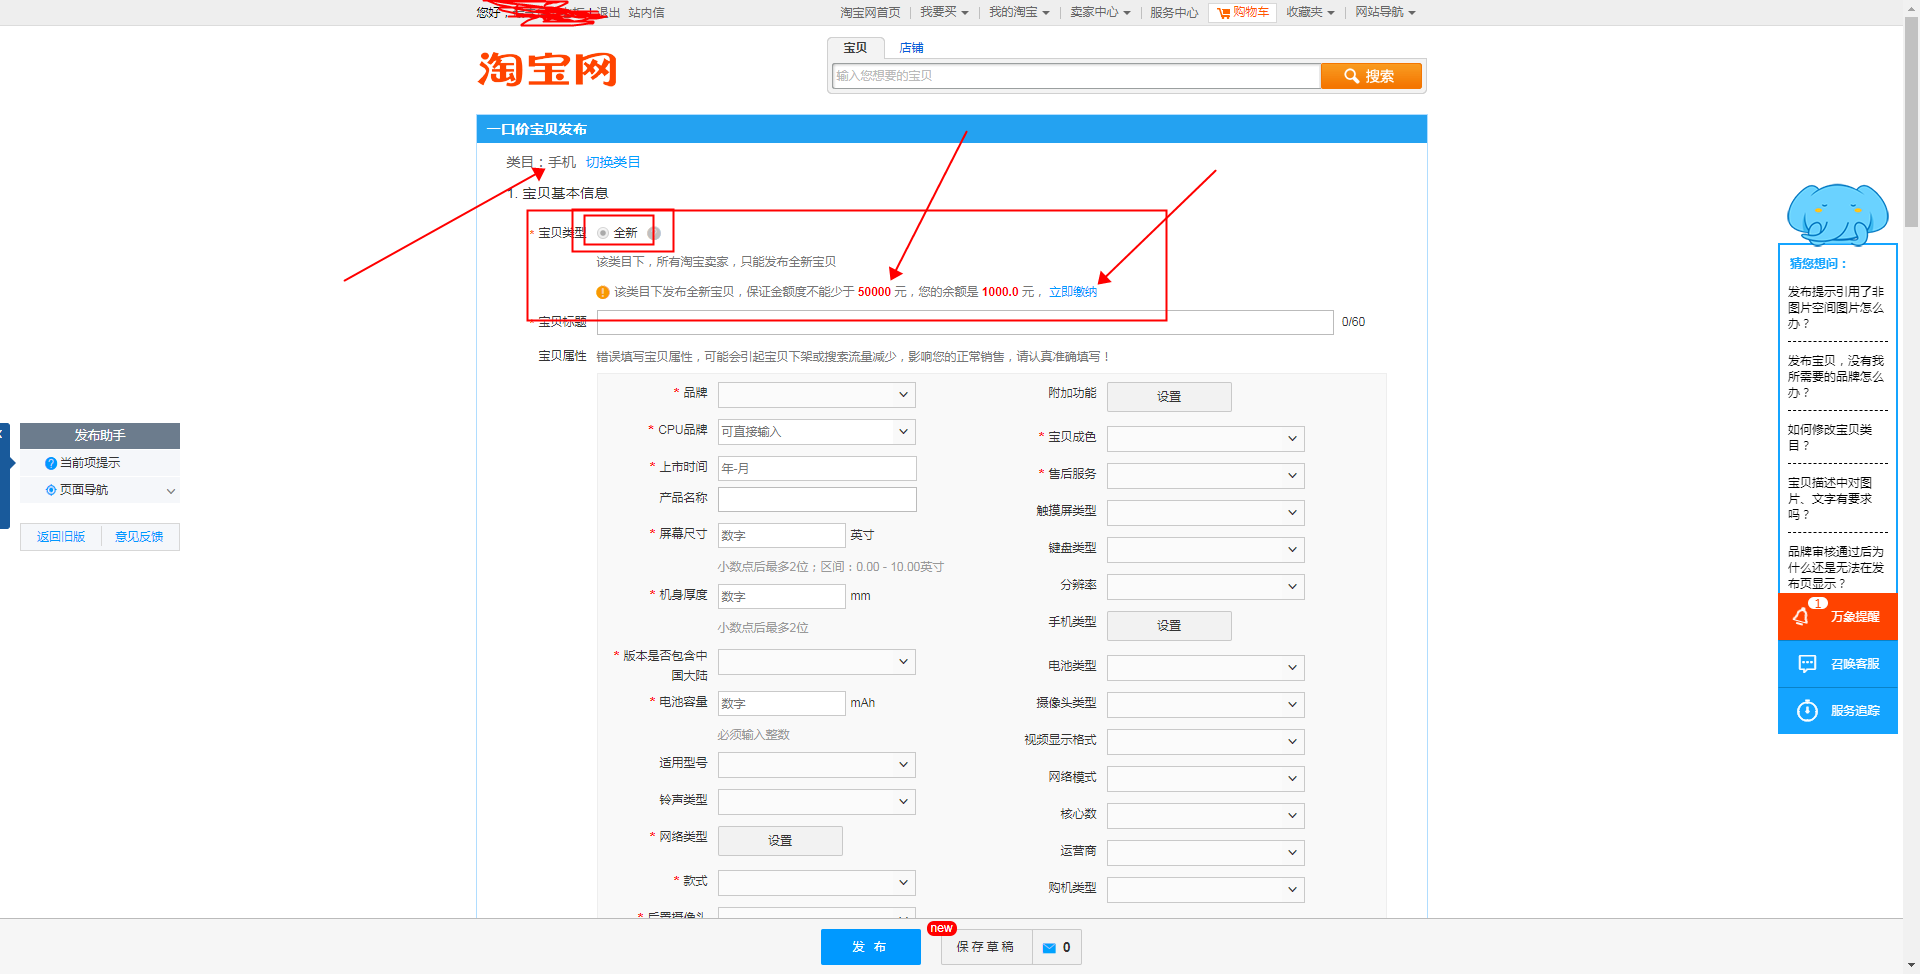Open the 铃声类型 dropdown

tap(817, 802)
